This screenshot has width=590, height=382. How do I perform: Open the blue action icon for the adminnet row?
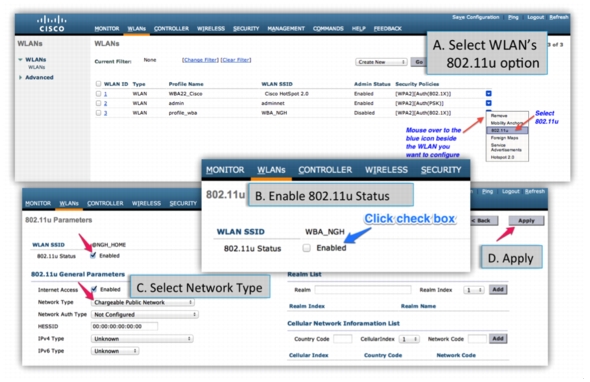pyautogui.click(x=488, y=103)
